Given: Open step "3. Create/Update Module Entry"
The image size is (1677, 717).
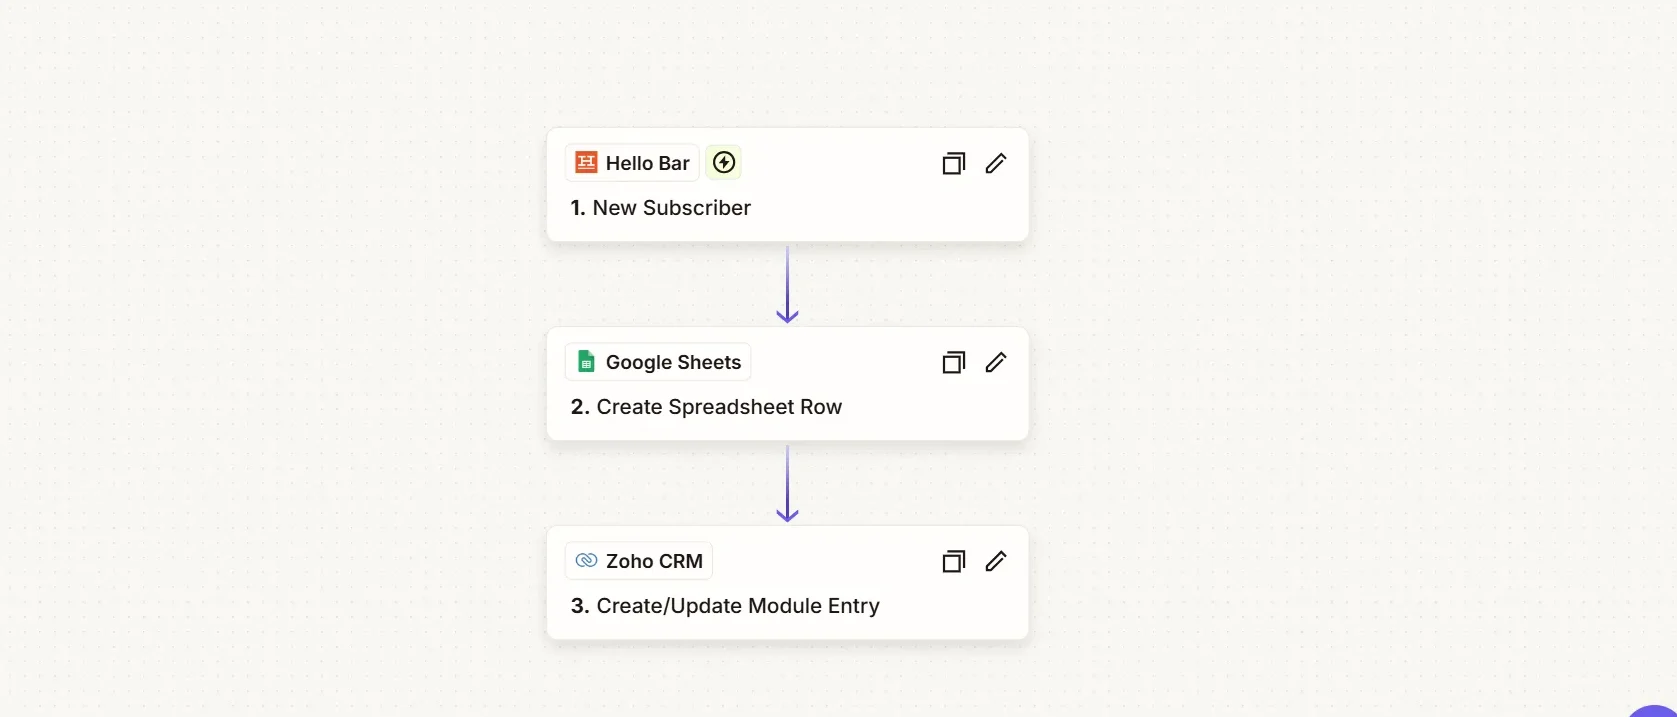Looking at the screenshot, I should tap(725, 606).
